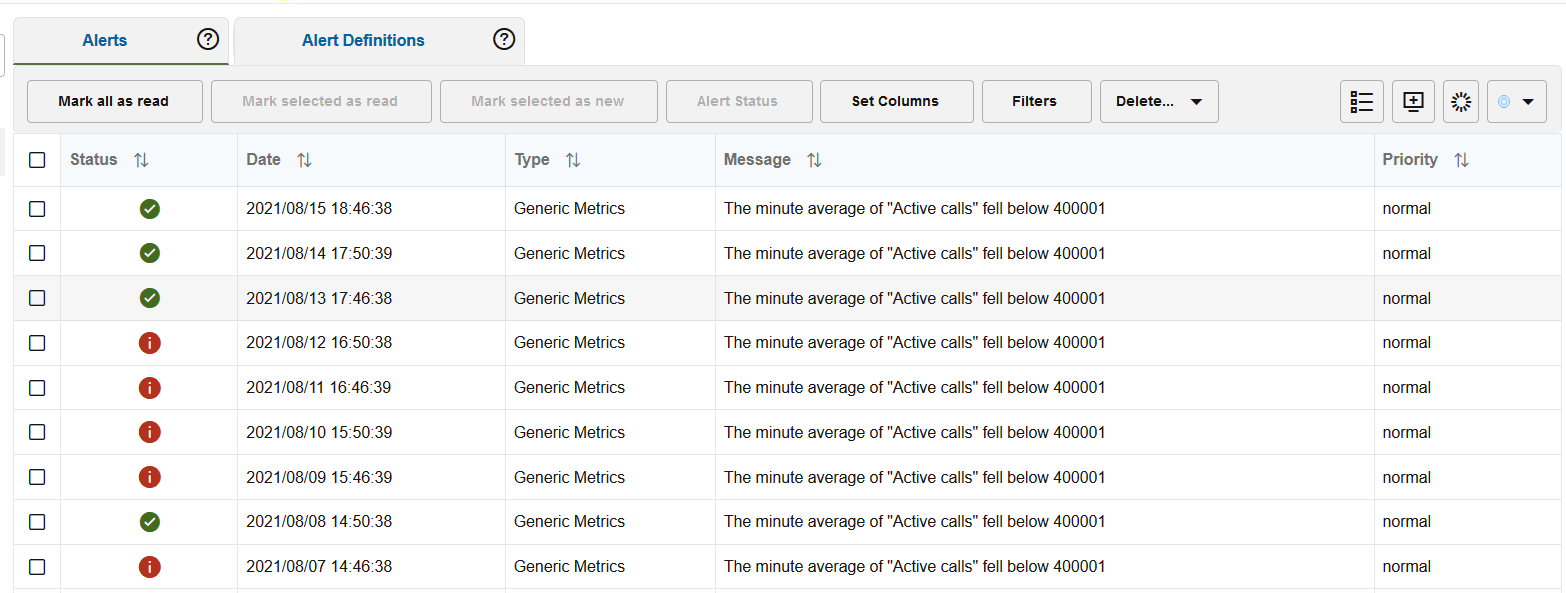Switch to the Alert Definitions tab

click(363, 41)
